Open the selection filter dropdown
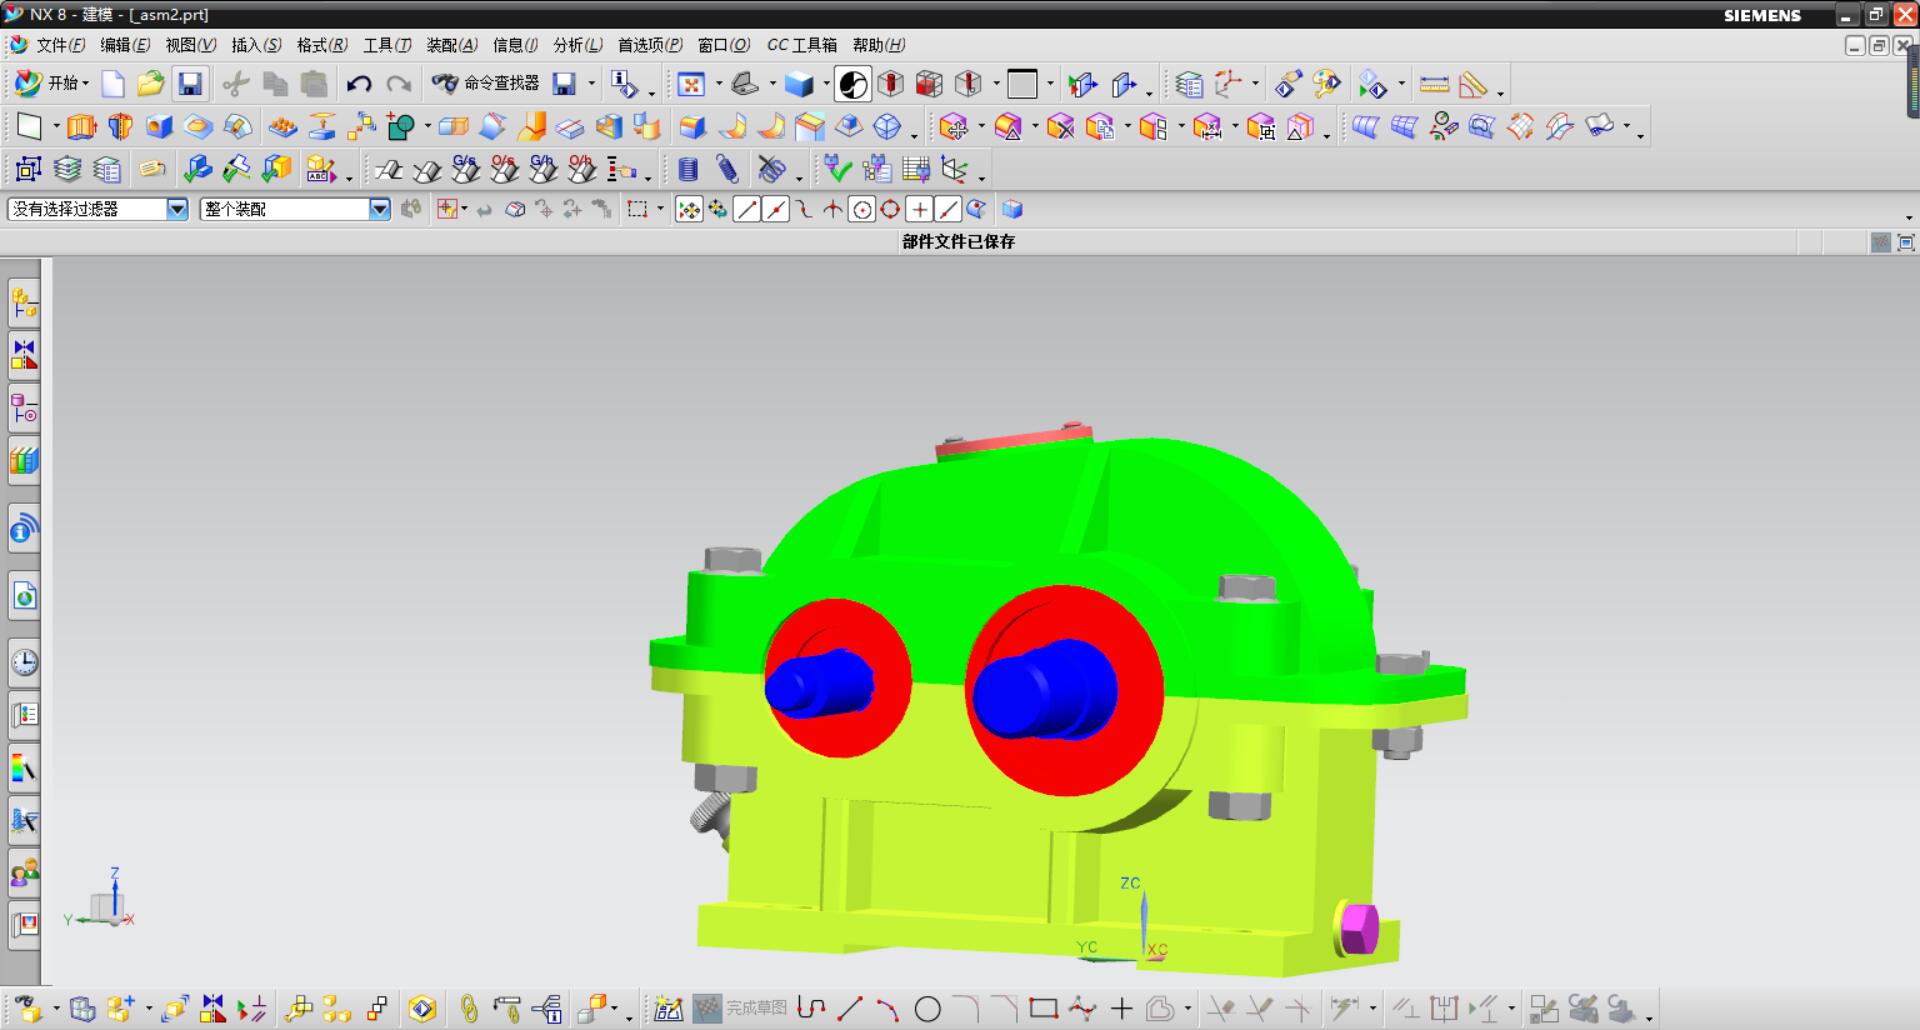This screenshot has width=1920, height=1030. pos(177,209)
